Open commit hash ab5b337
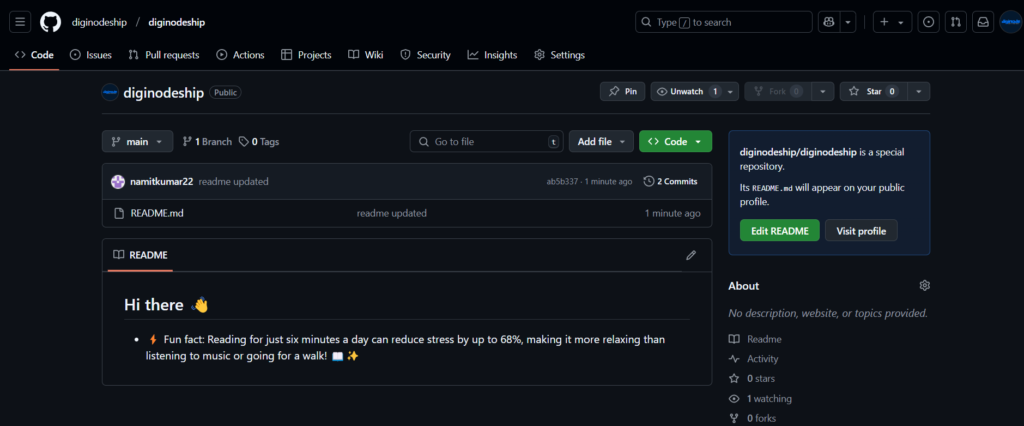Screen dimensions: 1024x426 (562, 182)
